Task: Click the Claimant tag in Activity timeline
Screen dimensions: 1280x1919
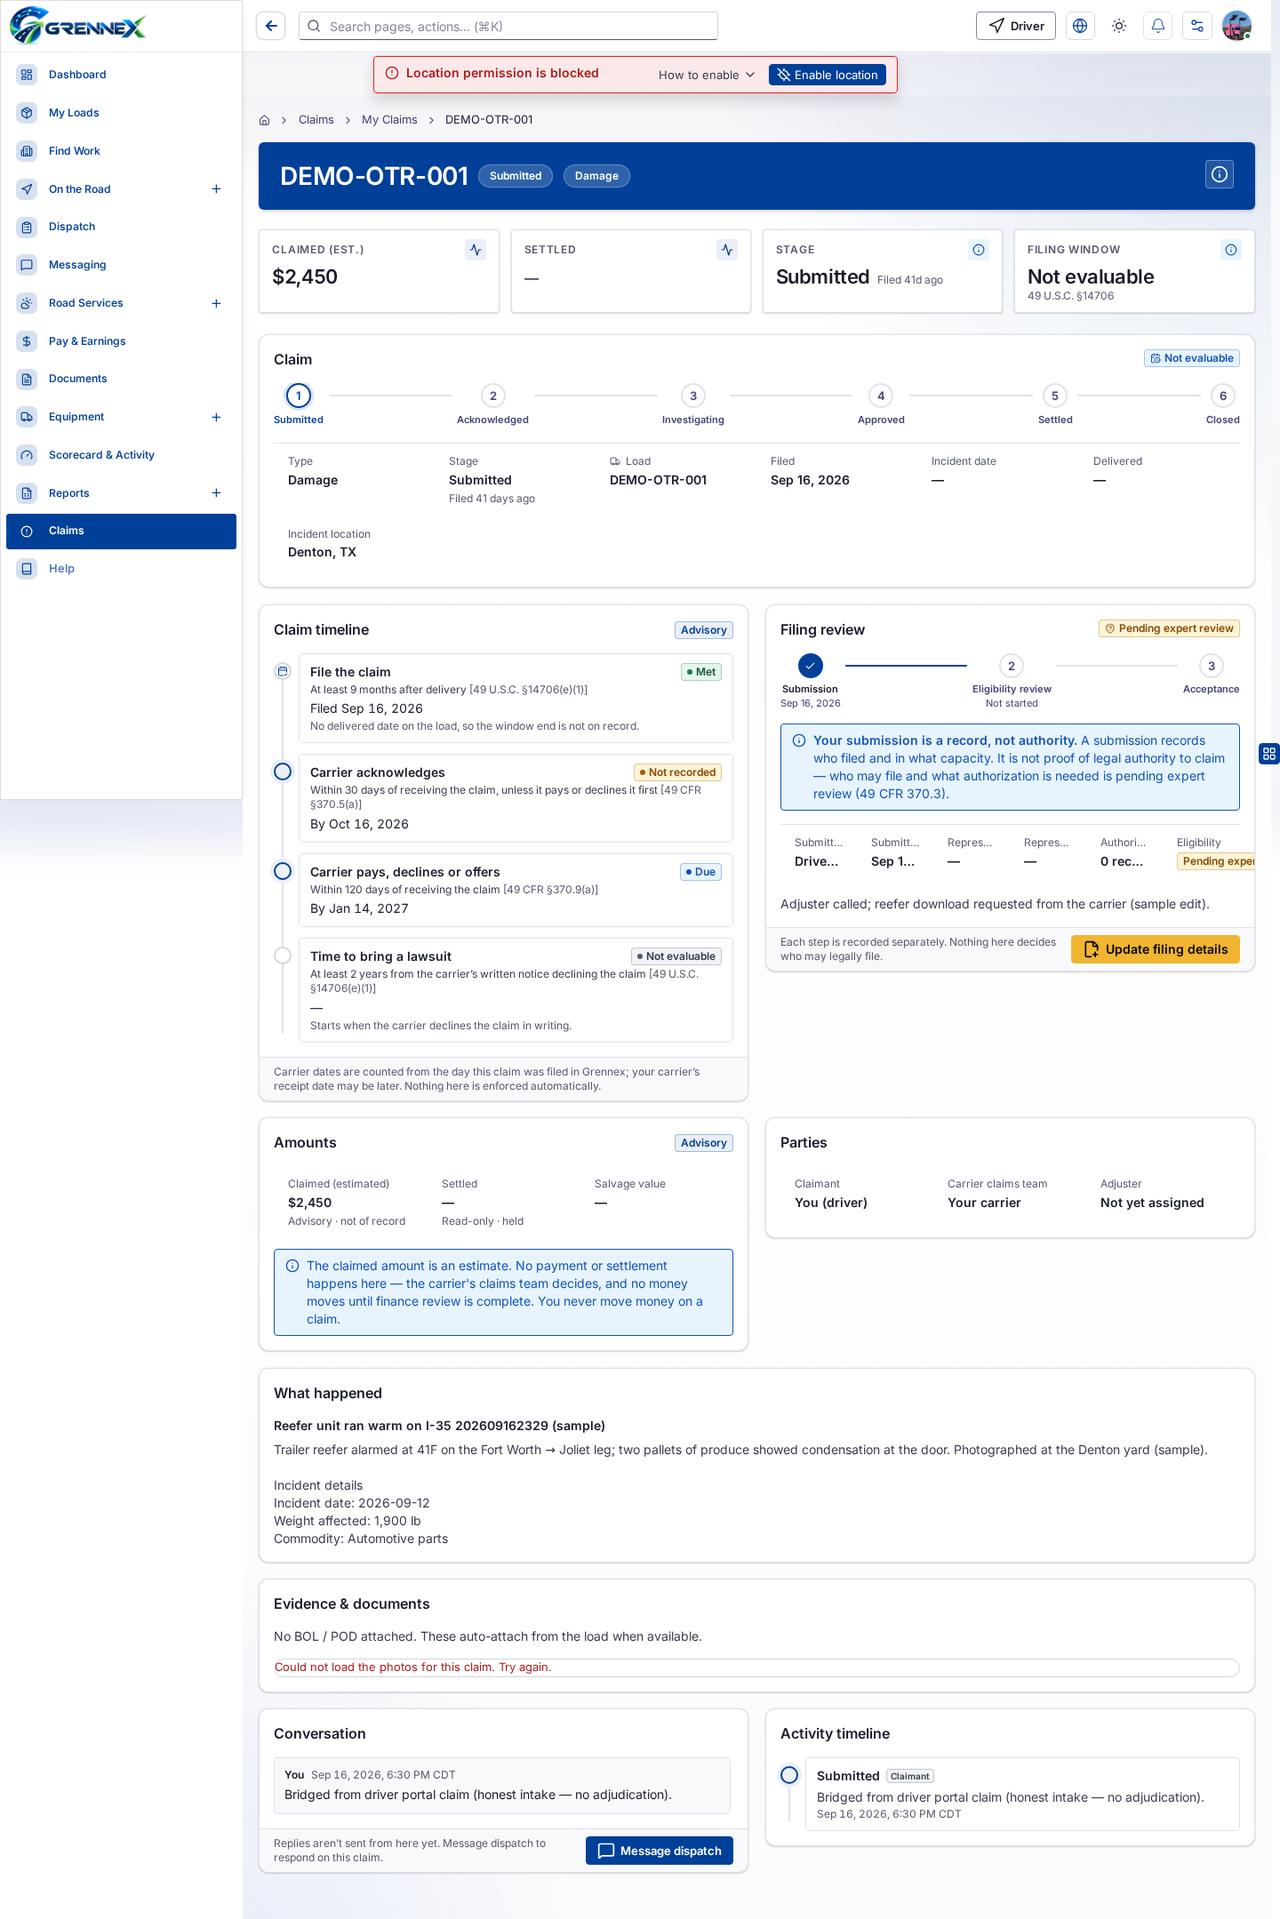Action: tap(910, 1776)
